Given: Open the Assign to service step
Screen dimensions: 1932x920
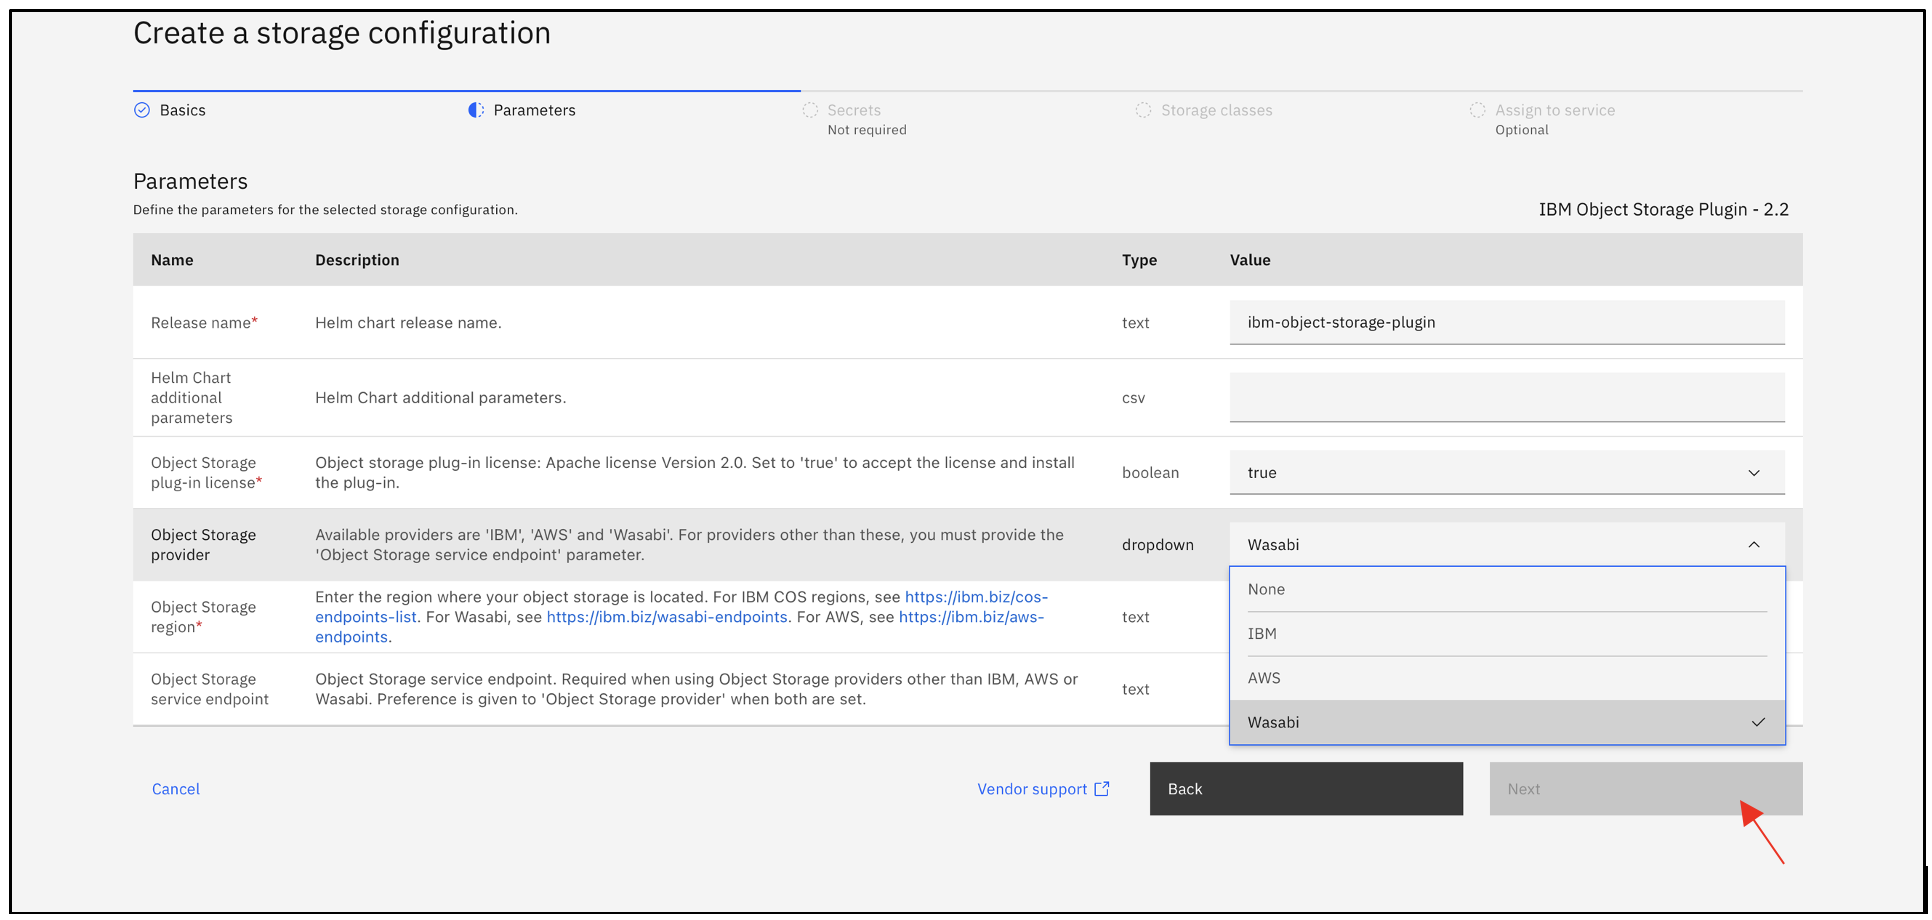Looking at the screenshot, I should click(1555, 110).
